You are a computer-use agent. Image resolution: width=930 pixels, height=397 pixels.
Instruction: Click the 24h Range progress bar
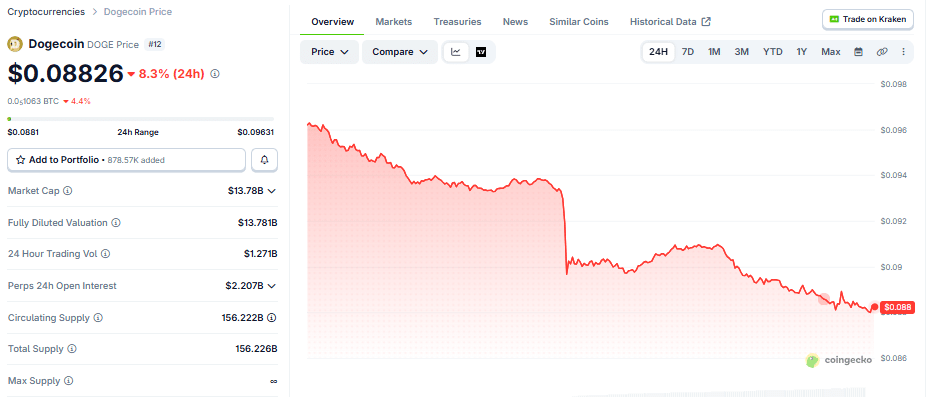point(141,119)
